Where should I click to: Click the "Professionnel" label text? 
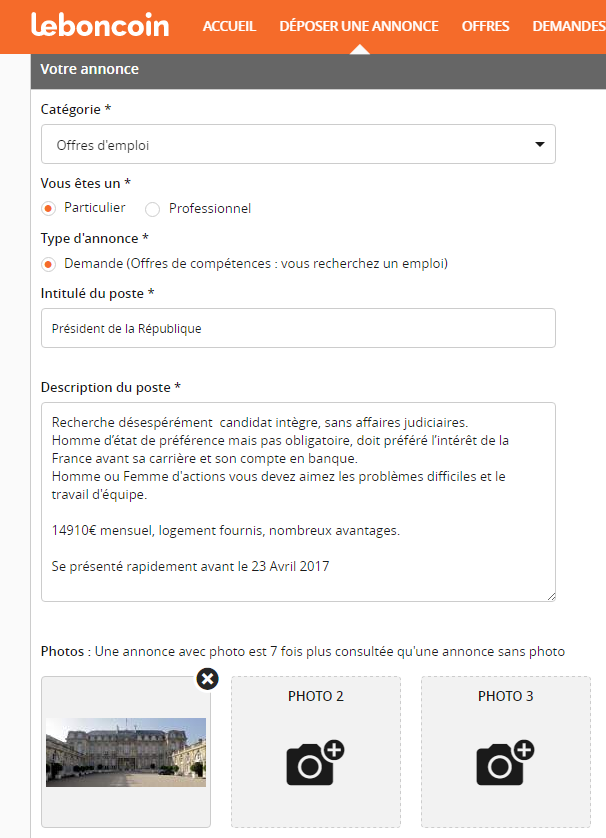click(x=210, y=209)
